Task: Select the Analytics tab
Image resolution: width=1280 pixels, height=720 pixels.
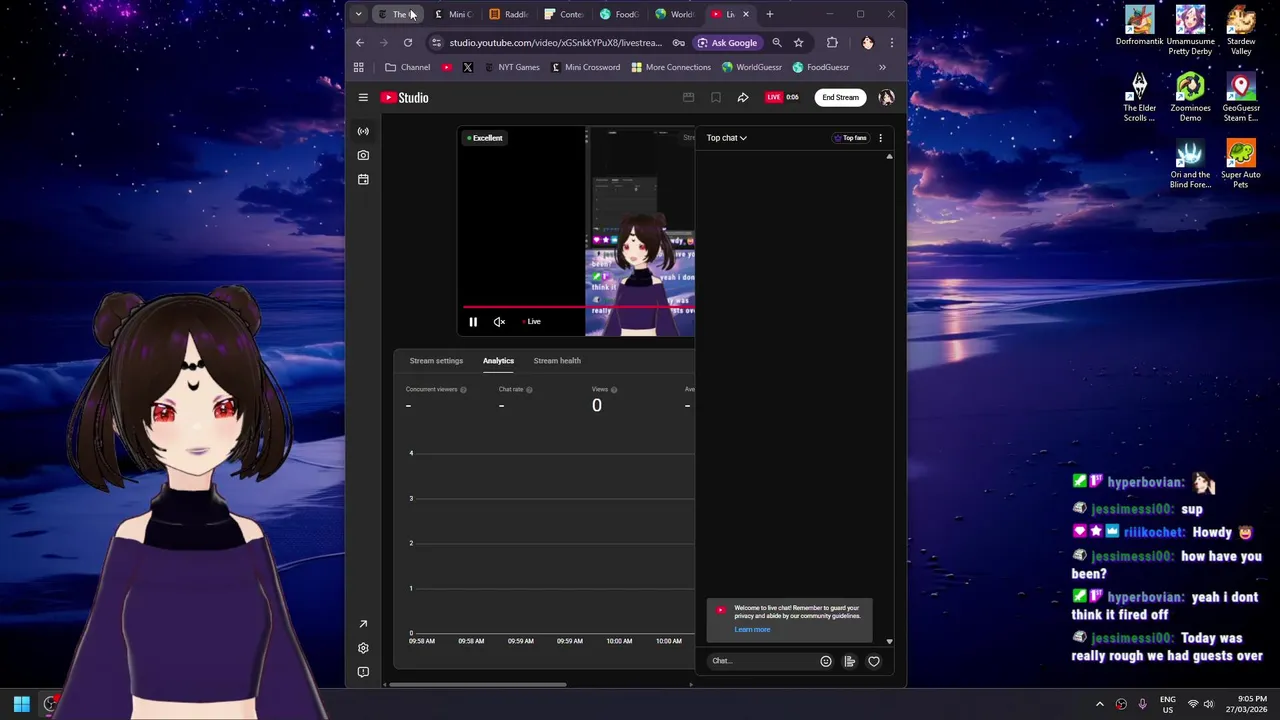Action: click(x=498, y=361)
